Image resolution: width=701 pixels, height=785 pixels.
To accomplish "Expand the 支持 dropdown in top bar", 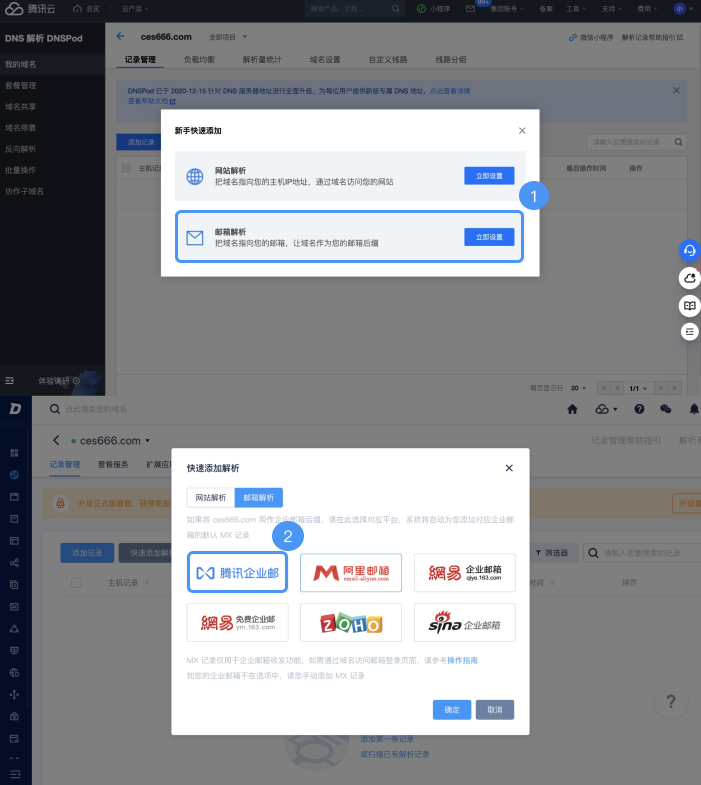I will click(x=611, y=9).
